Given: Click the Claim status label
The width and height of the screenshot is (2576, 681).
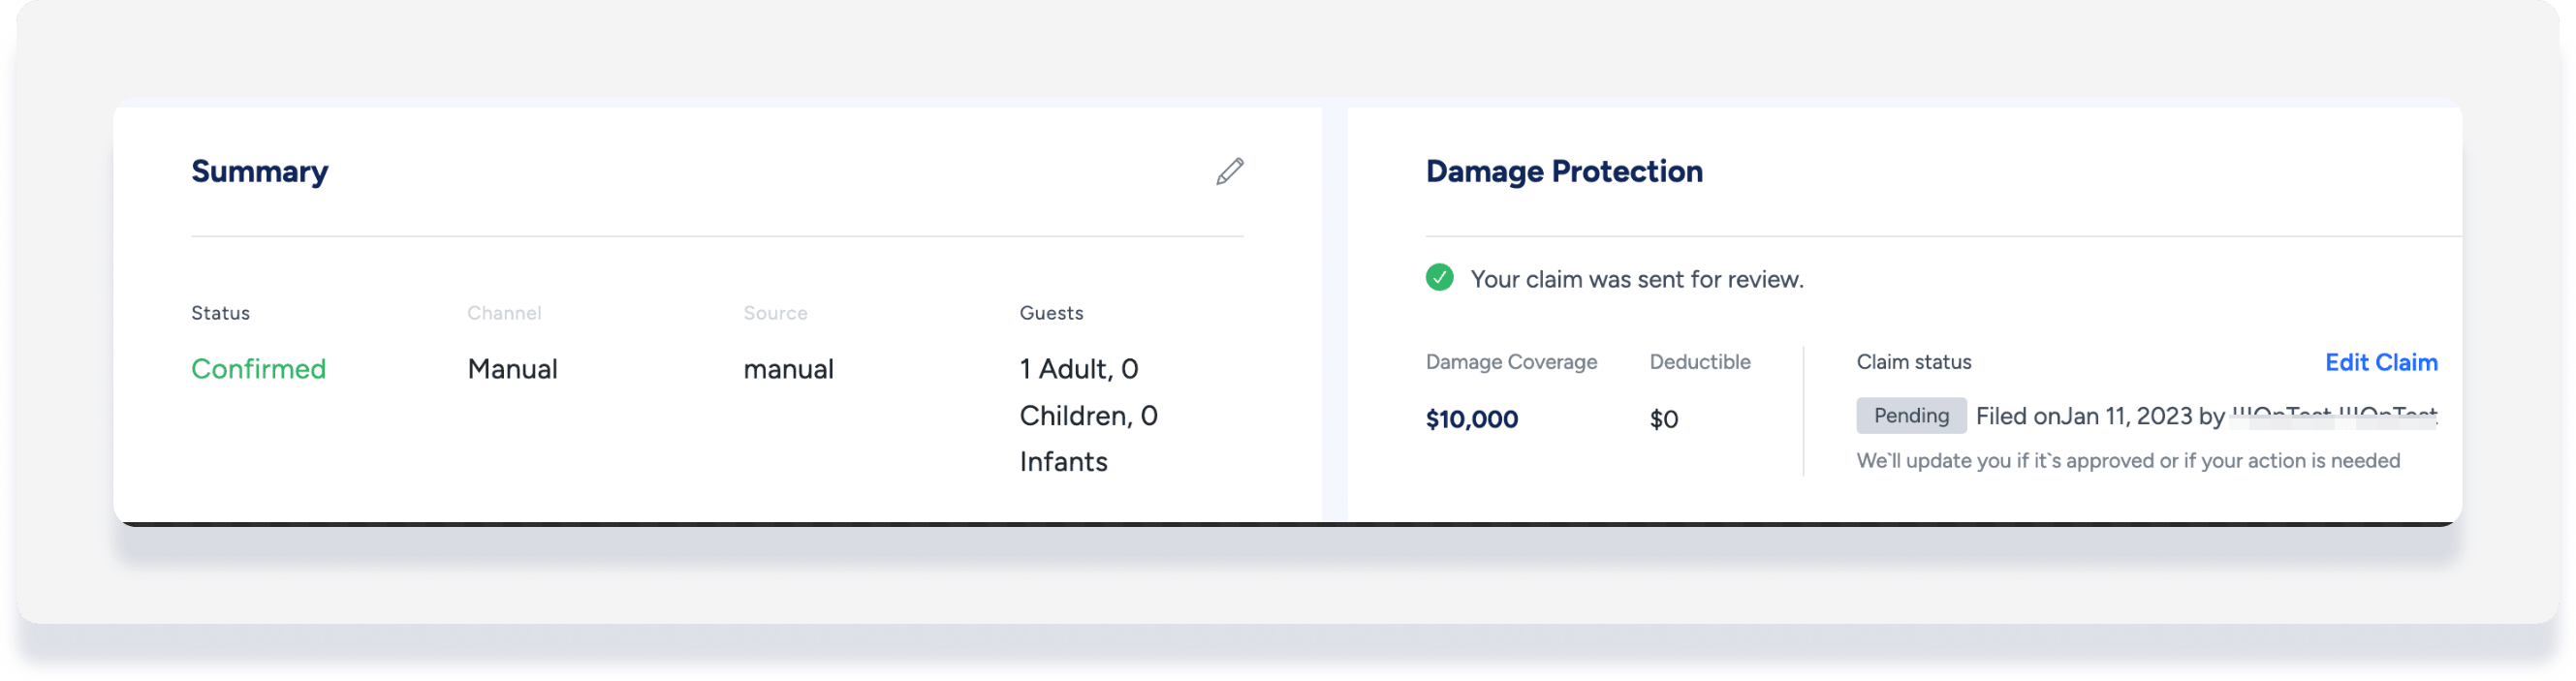Looking at the screenshot, I should (1913, 362).
